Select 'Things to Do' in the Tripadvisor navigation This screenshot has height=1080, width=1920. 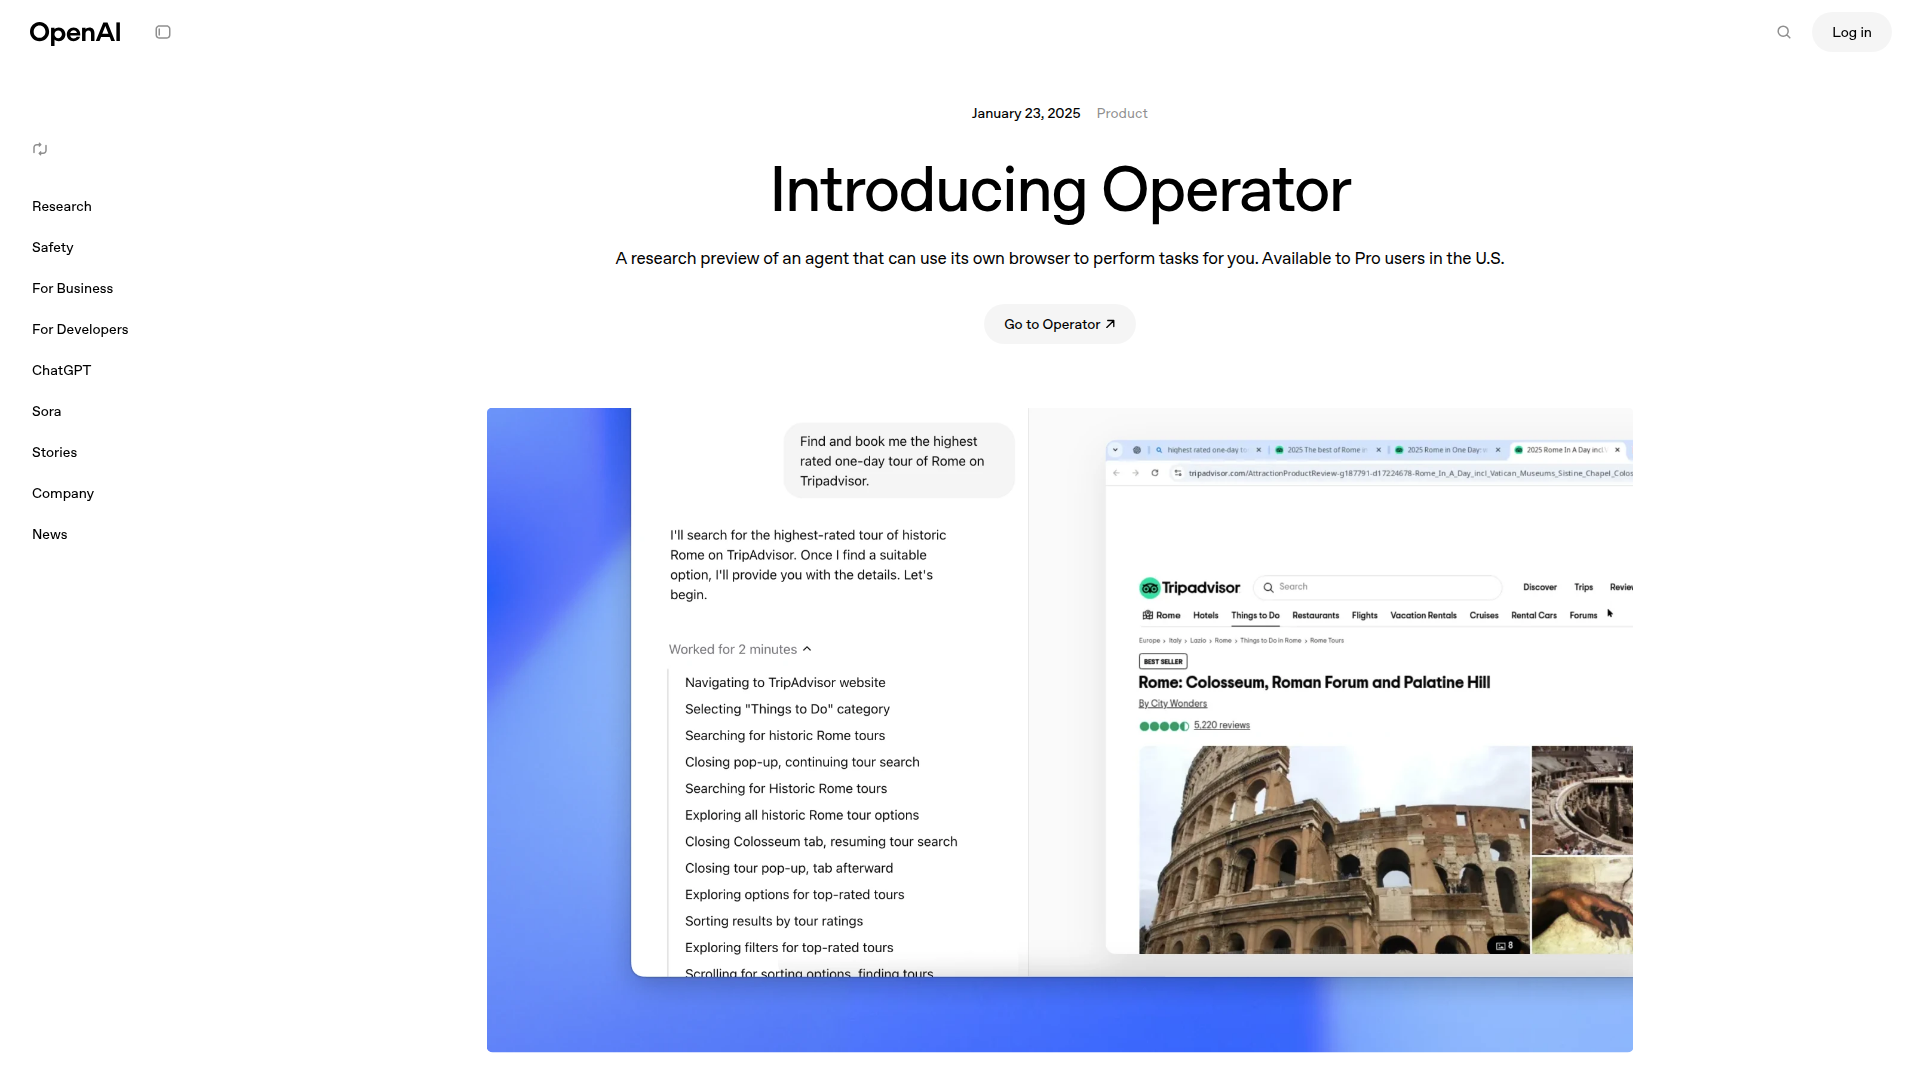click(1255, 615)
